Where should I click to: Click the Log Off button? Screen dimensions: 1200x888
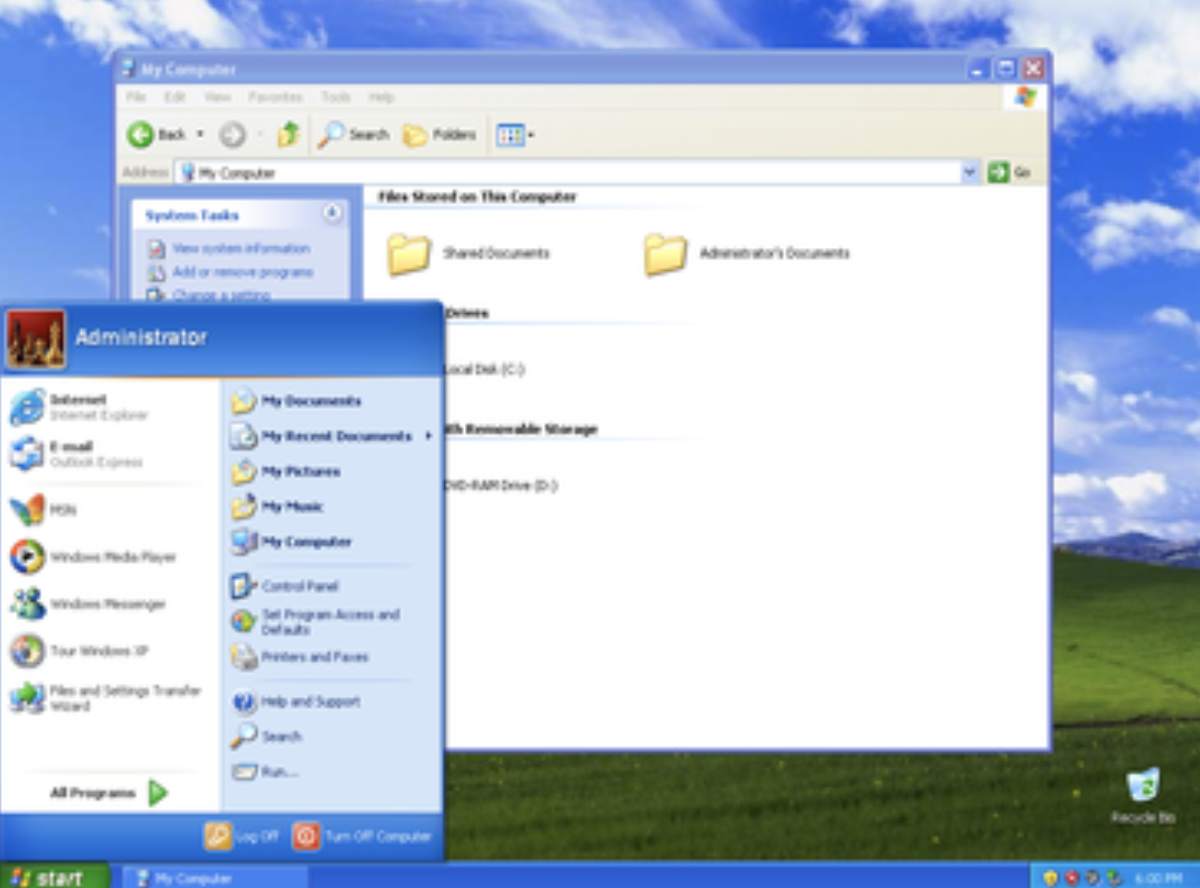241,836
